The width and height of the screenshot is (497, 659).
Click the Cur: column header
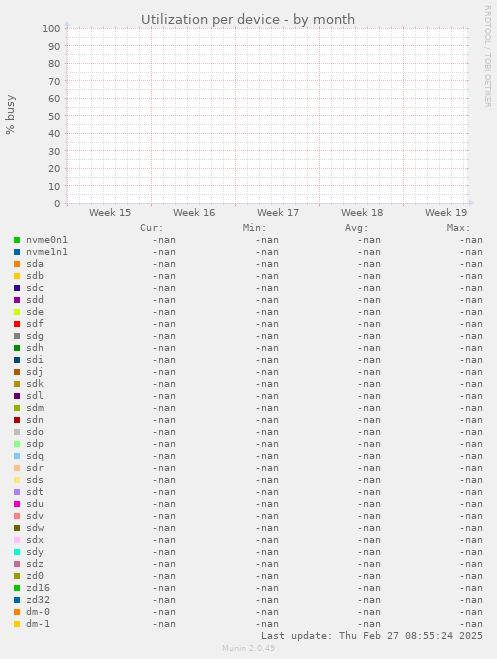[x=152, y=228]
